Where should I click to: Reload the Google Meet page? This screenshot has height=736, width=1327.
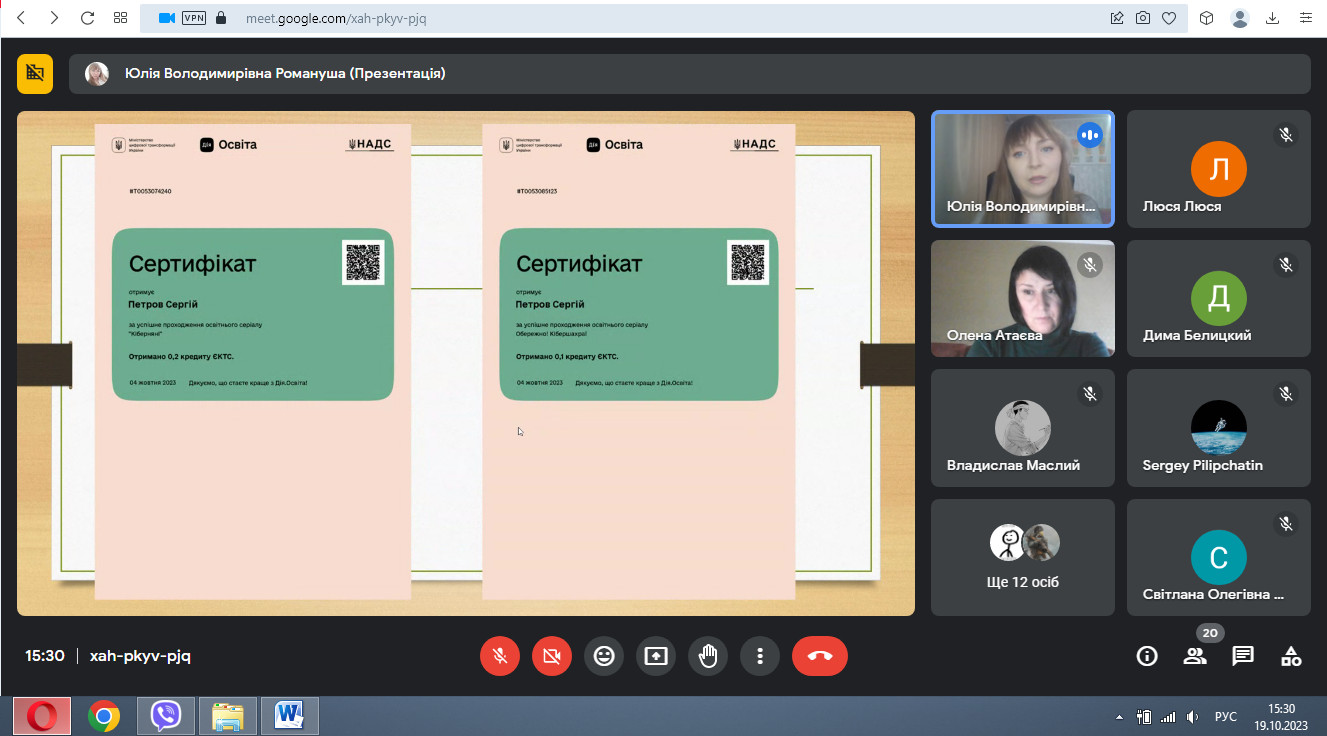click(87, 18)
